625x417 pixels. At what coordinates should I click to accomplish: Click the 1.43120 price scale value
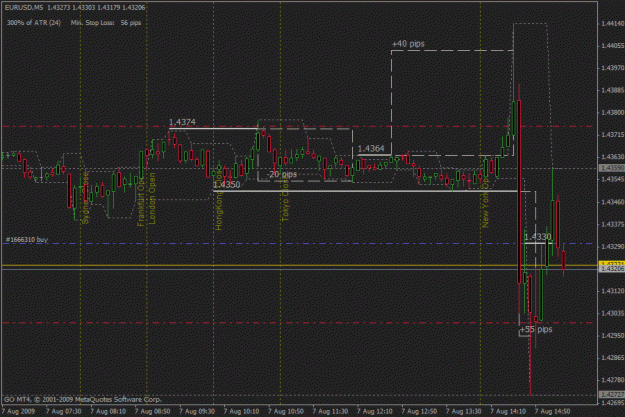(612, 291)
